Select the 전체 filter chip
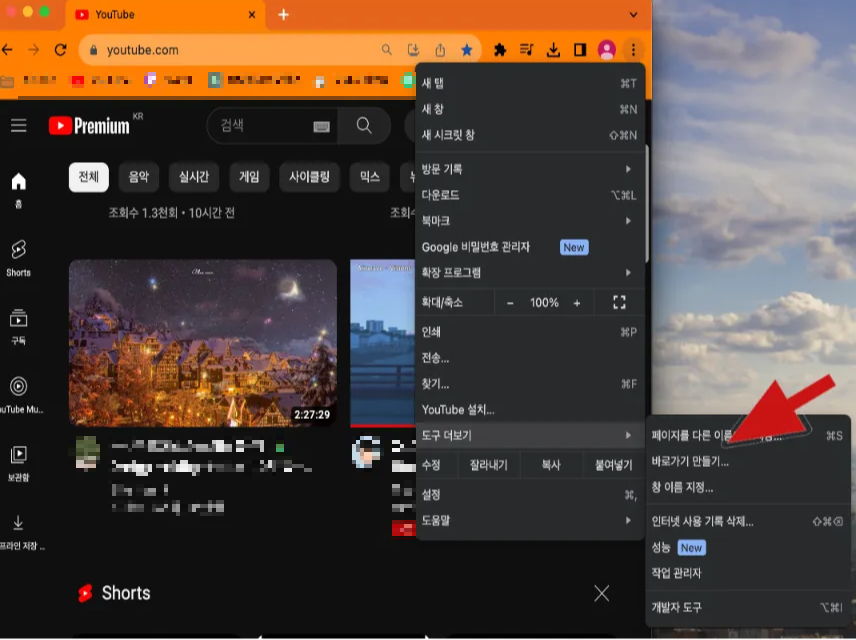The width and height of the screenshot is (856, 640). click(88, 177)
